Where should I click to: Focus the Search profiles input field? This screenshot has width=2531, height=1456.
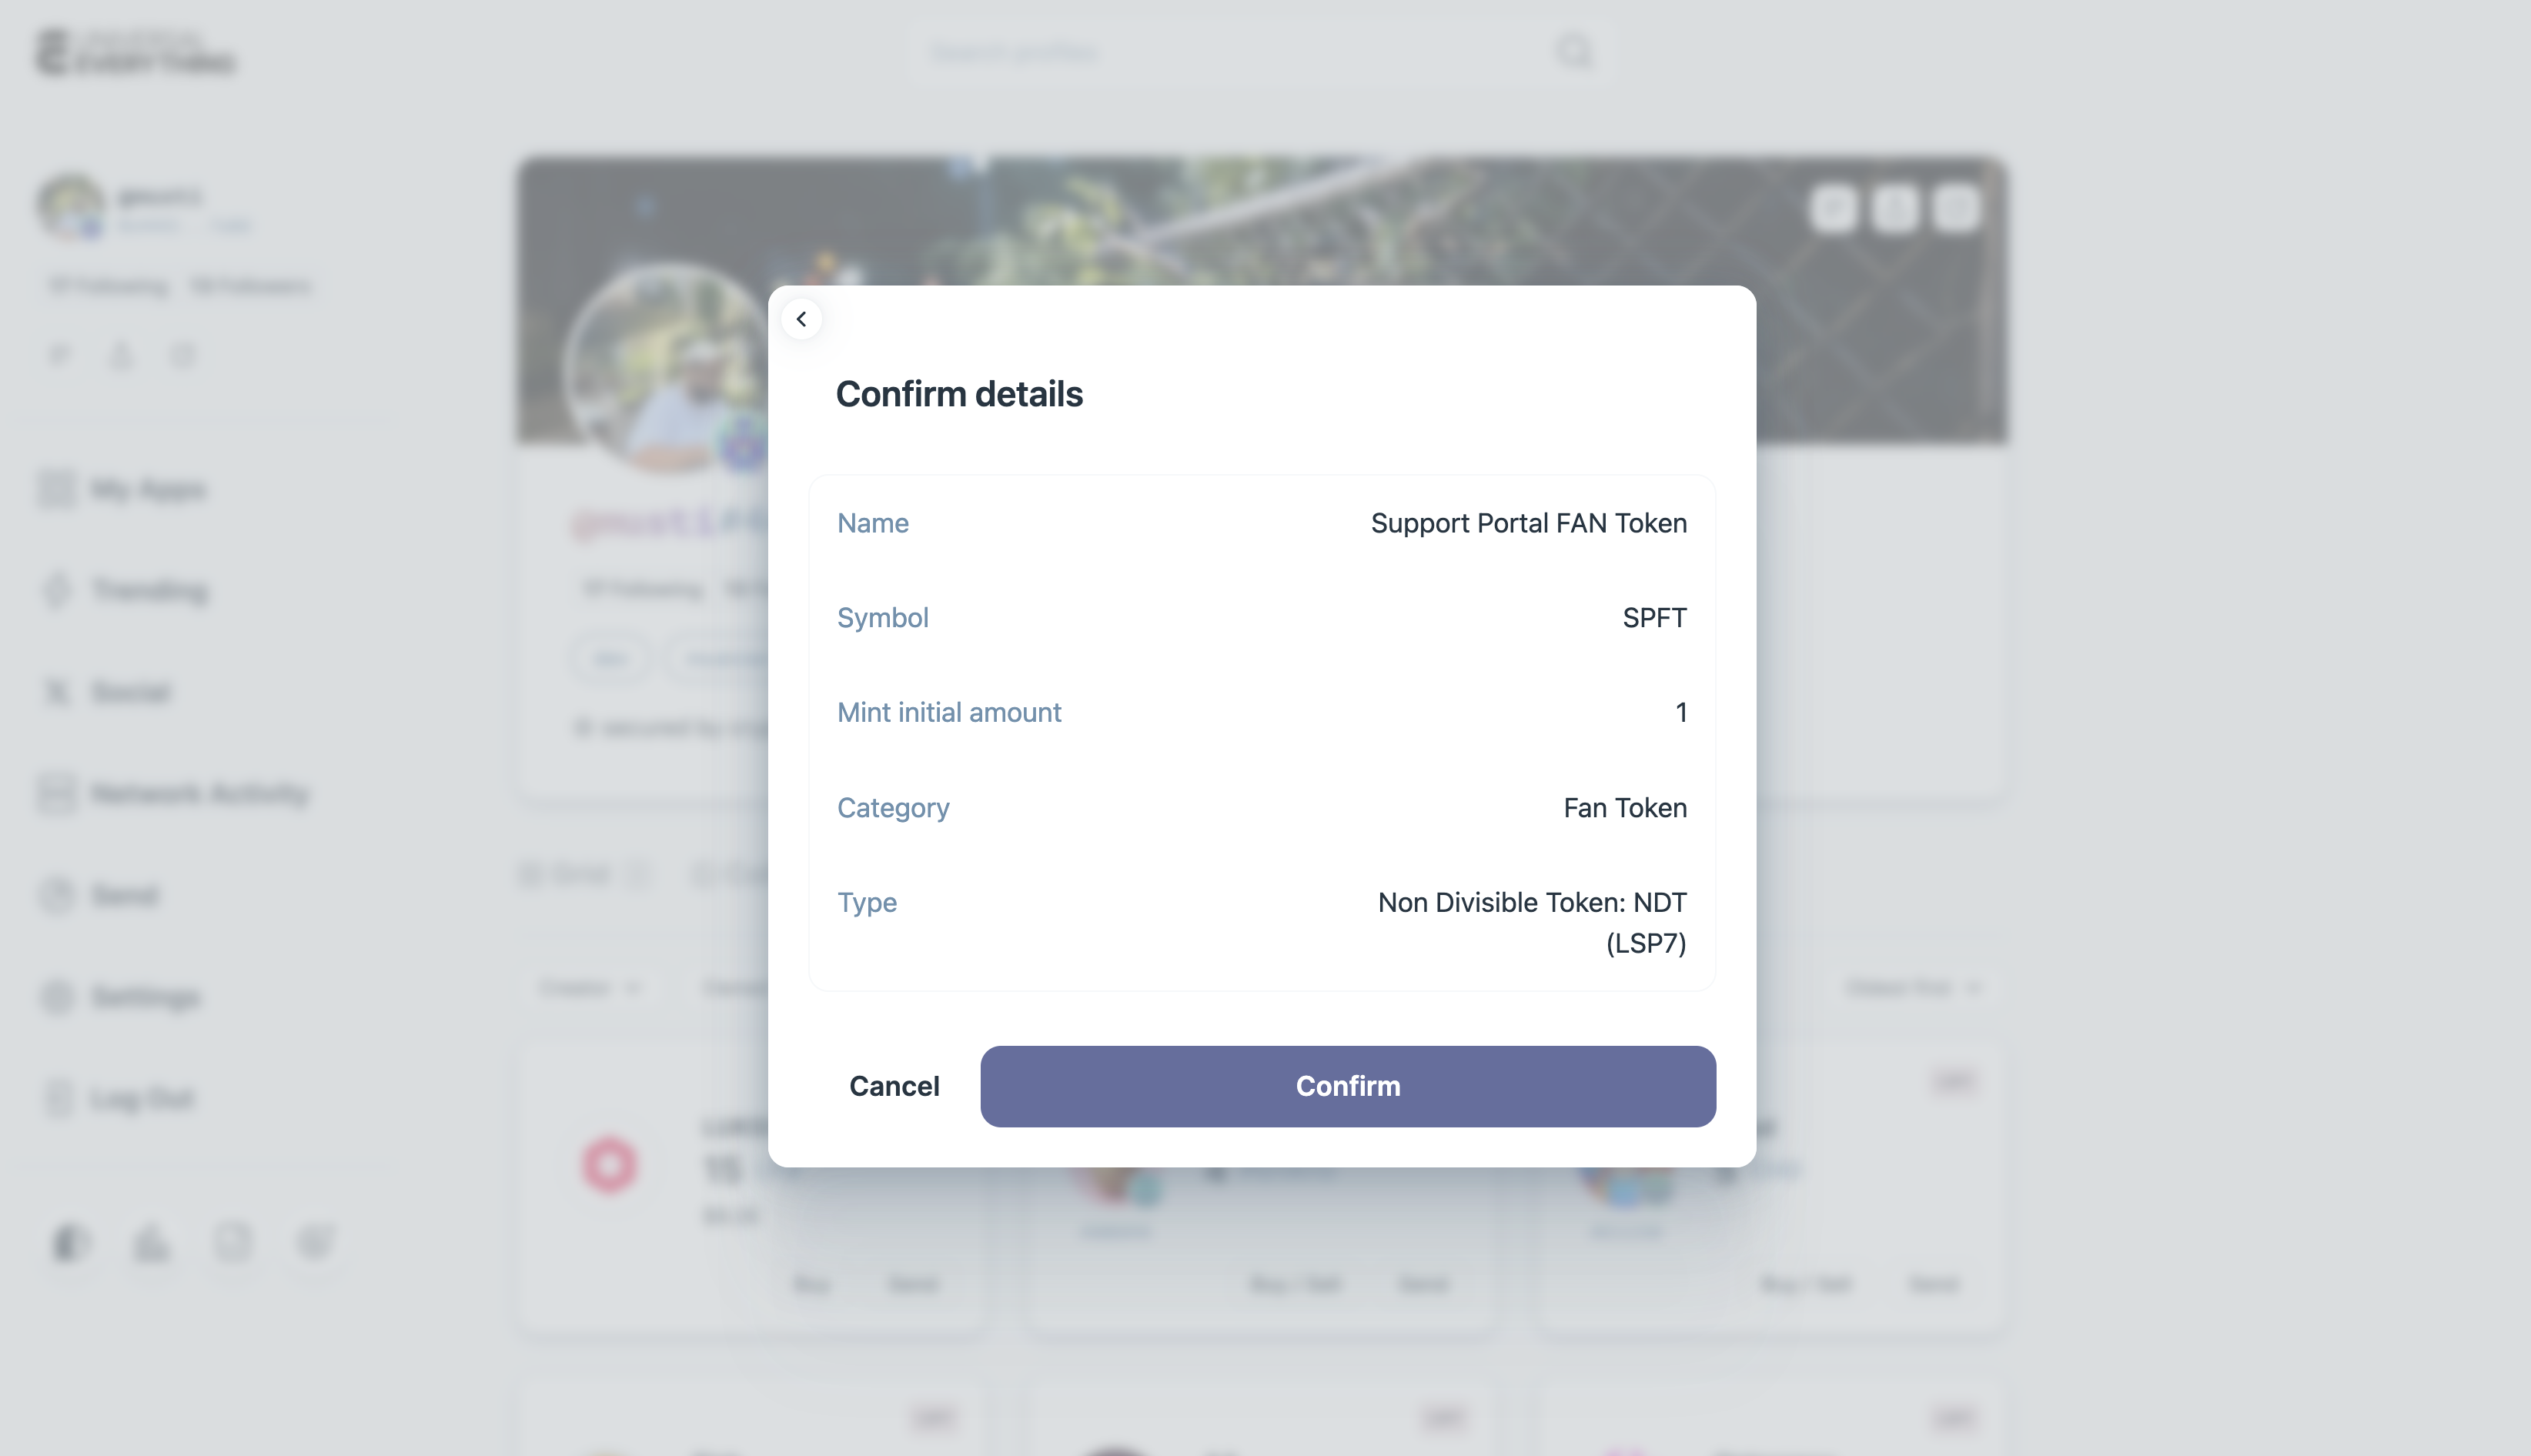1230,52
